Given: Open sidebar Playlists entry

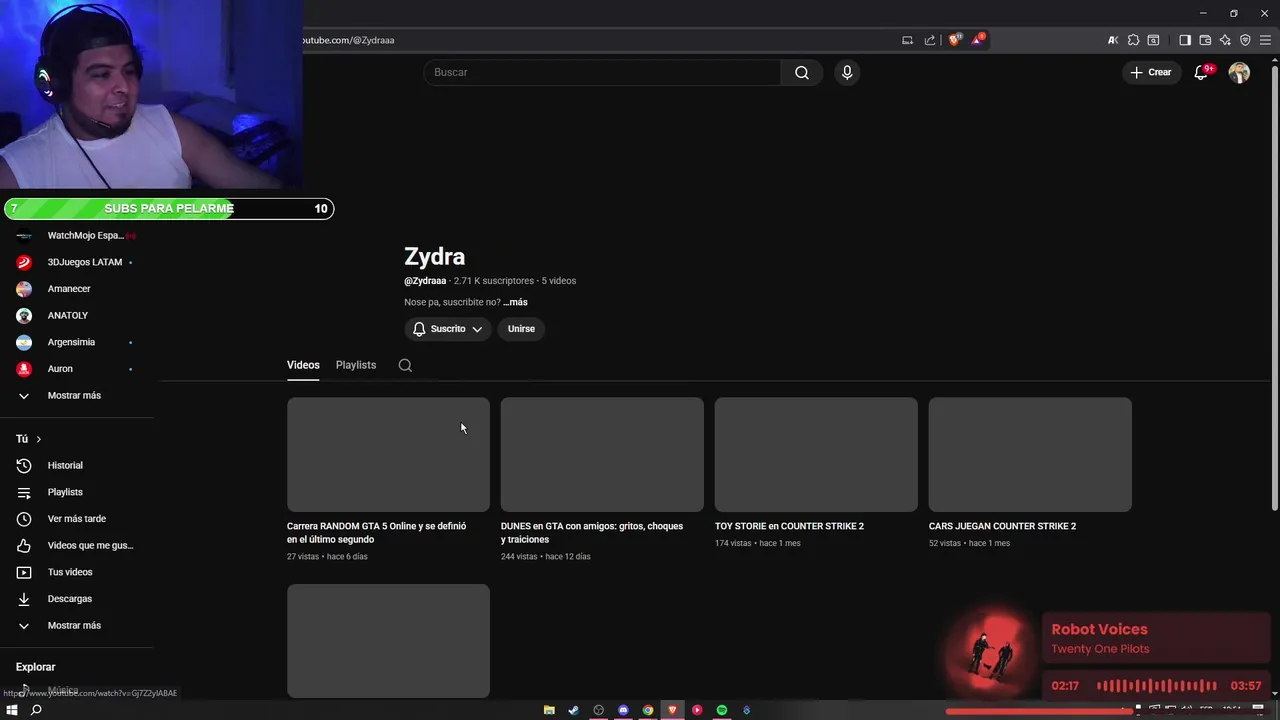Looking at the screenshot, I should pyautogui.click(x=77, y=492).
